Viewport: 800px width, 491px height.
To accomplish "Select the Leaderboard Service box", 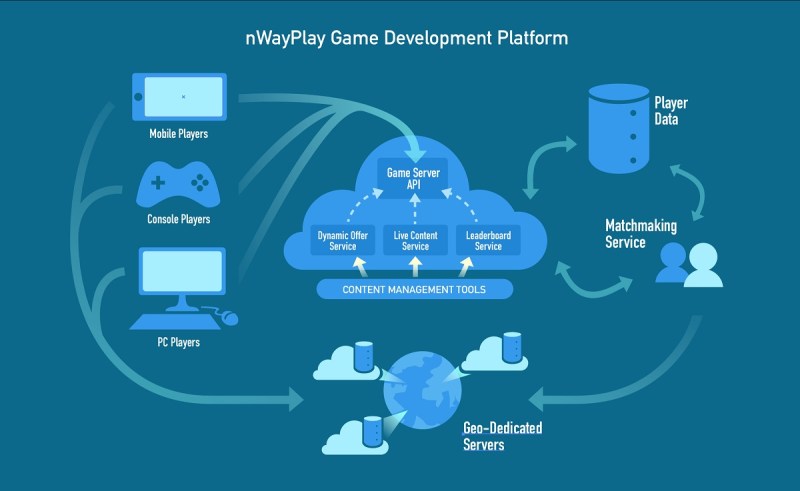I will click(488, 240).
